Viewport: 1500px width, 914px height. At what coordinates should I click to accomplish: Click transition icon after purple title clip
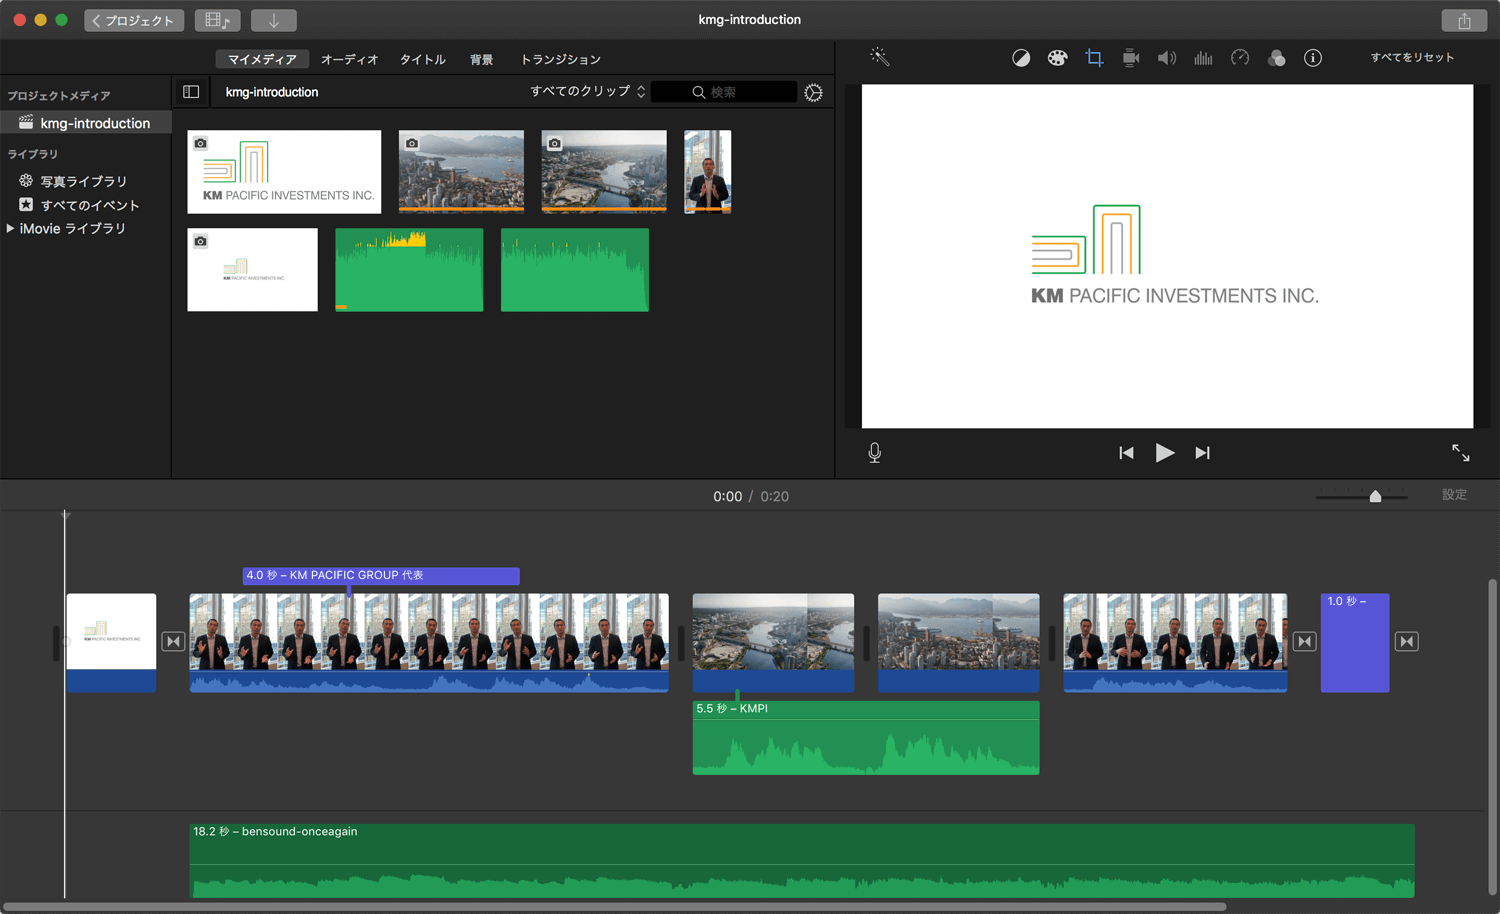1407,642
